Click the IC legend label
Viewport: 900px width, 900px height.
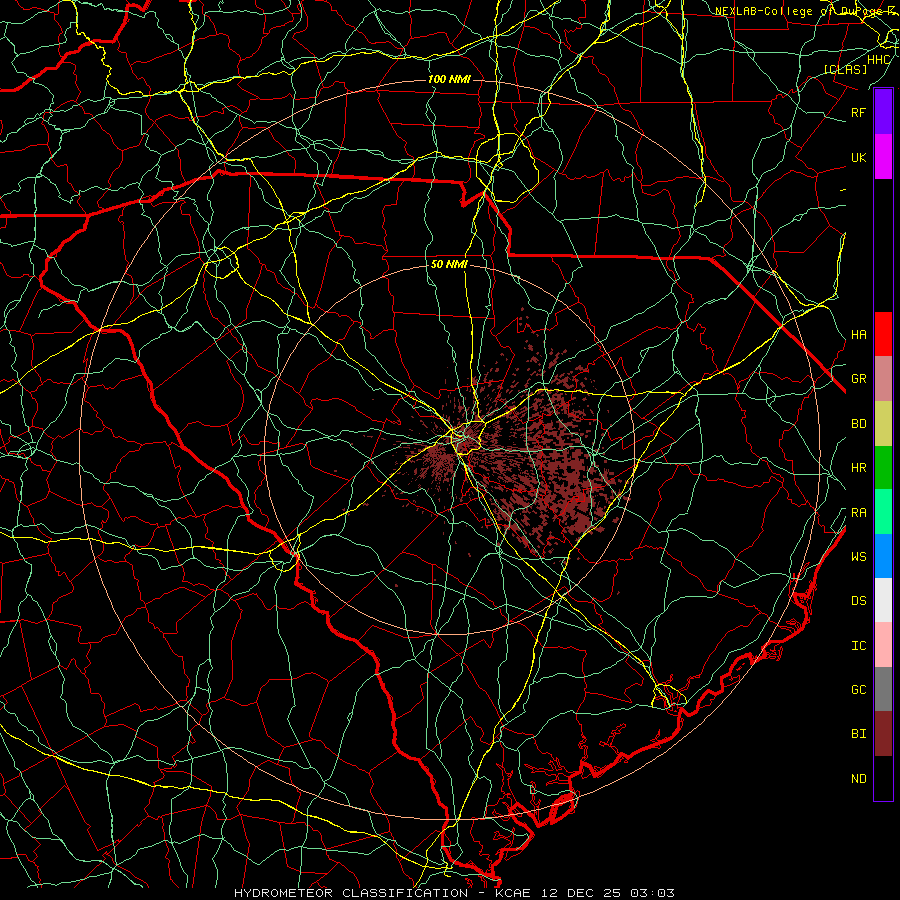[858, 646]
